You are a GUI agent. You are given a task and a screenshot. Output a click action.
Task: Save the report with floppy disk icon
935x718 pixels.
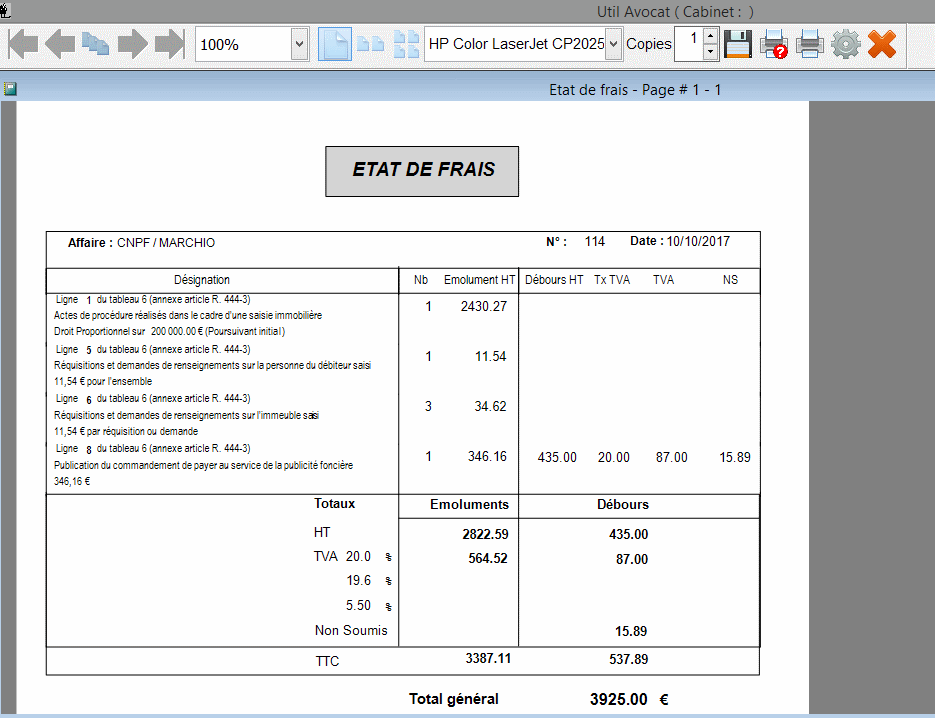tap(738, 44)
